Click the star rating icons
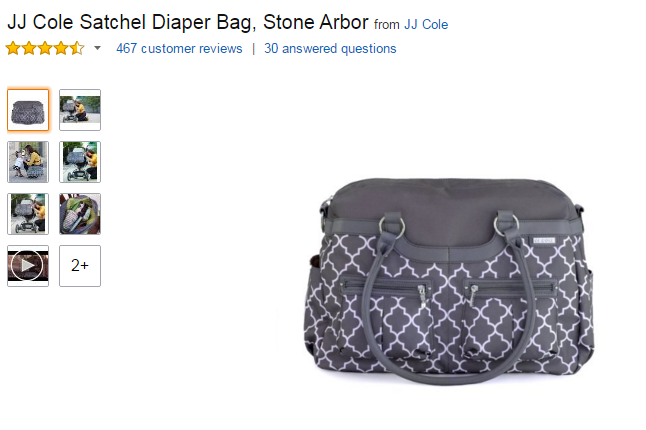 (45, 48)
